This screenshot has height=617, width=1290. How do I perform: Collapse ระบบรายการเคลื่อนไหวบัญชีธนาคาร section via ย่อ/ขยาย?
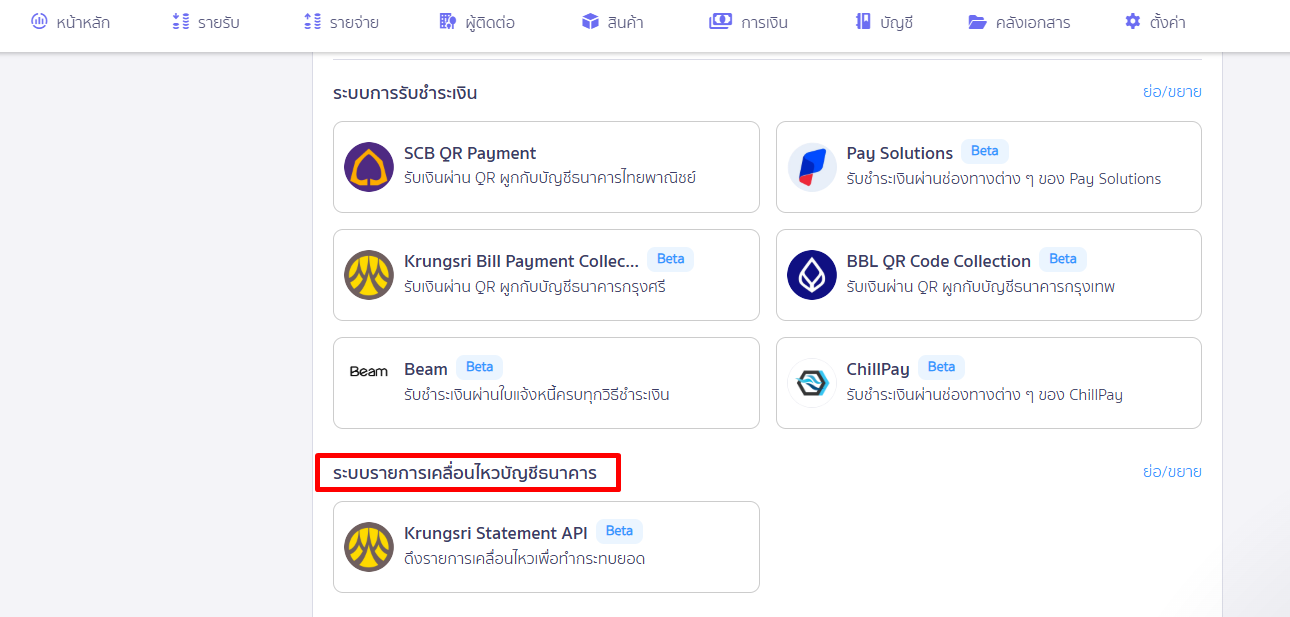point(1172,471)
